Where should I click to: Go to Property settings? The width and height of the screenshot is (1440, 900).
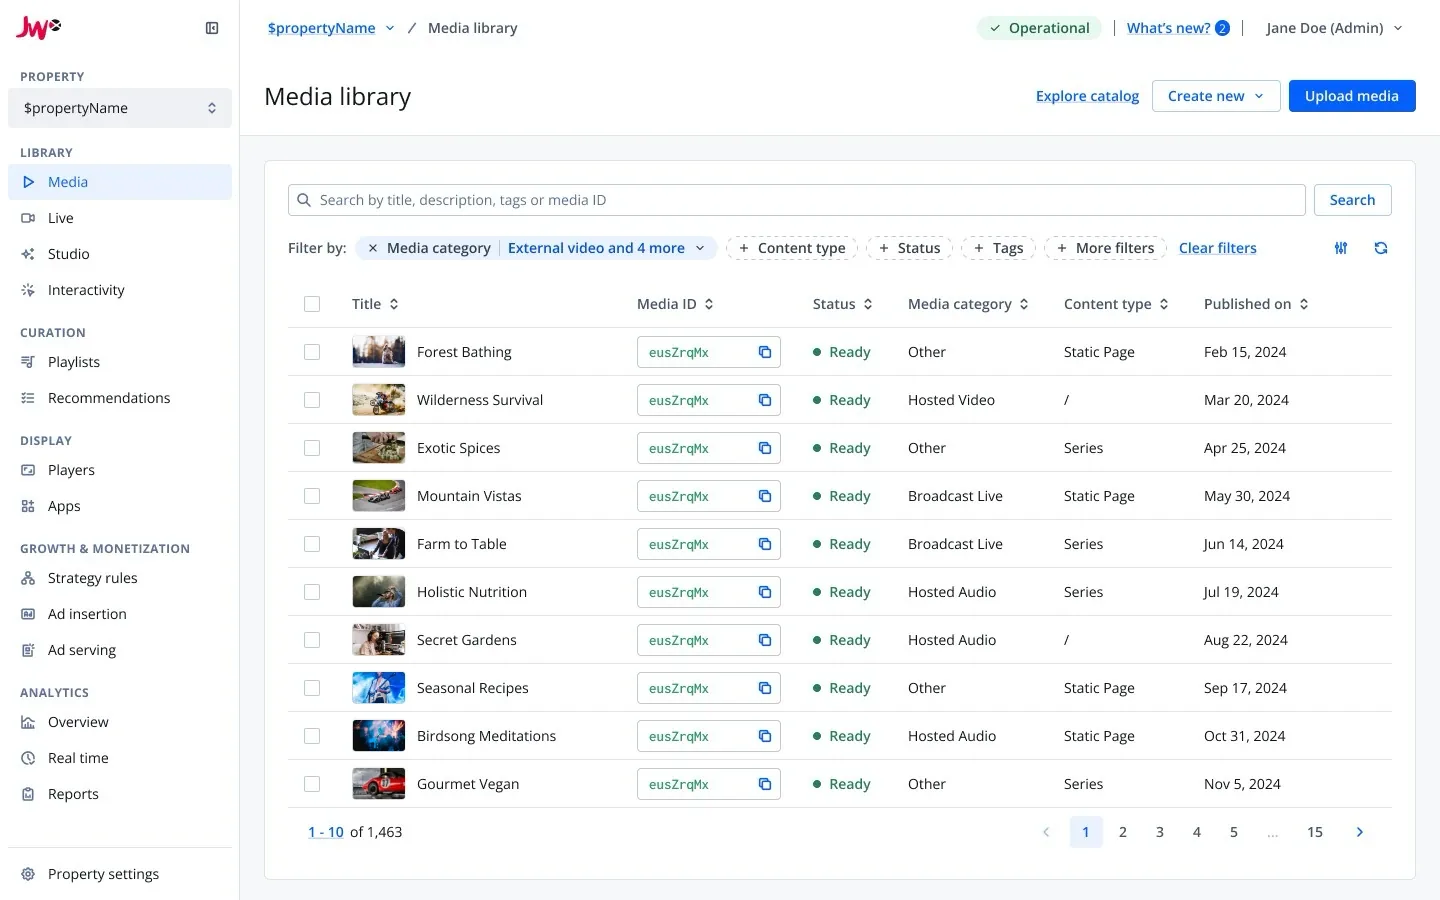click(x=120, y=874)
